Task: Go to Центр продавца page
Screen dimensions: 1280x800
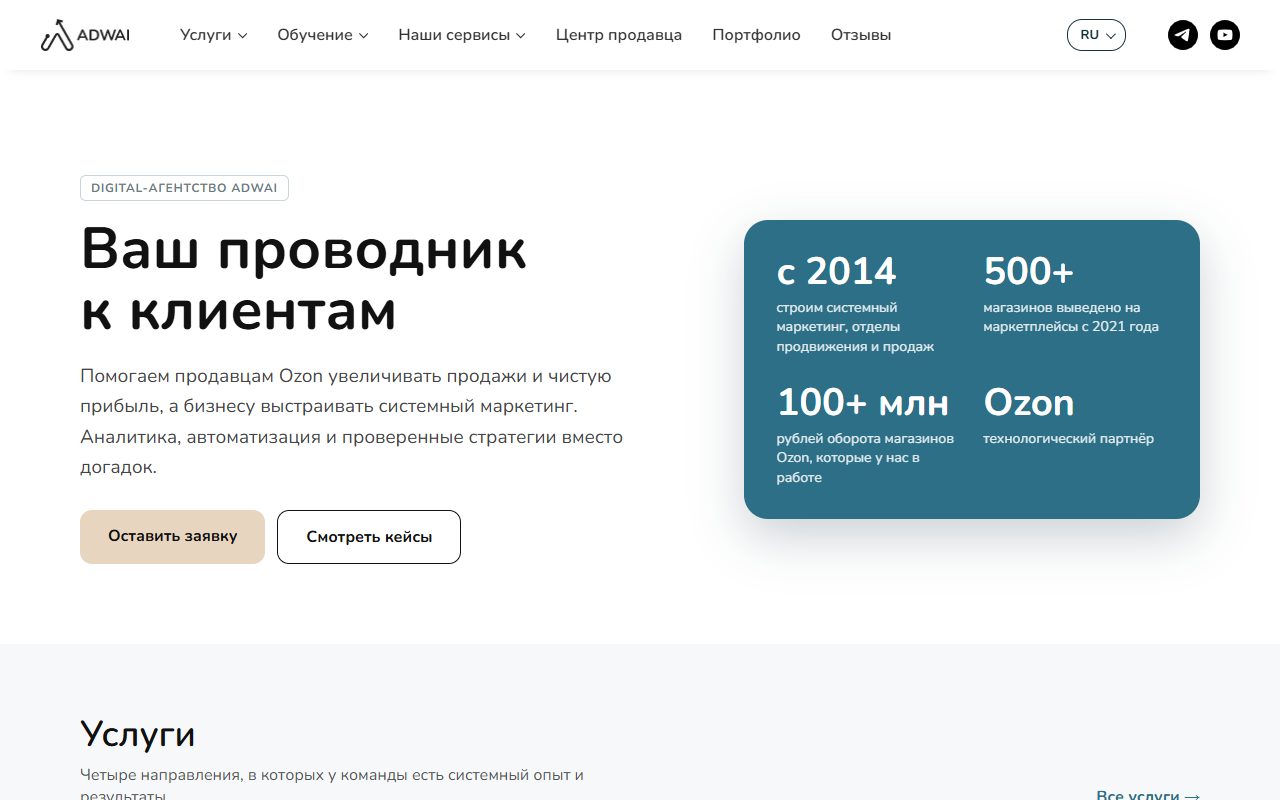Action: tap(619, 35)
